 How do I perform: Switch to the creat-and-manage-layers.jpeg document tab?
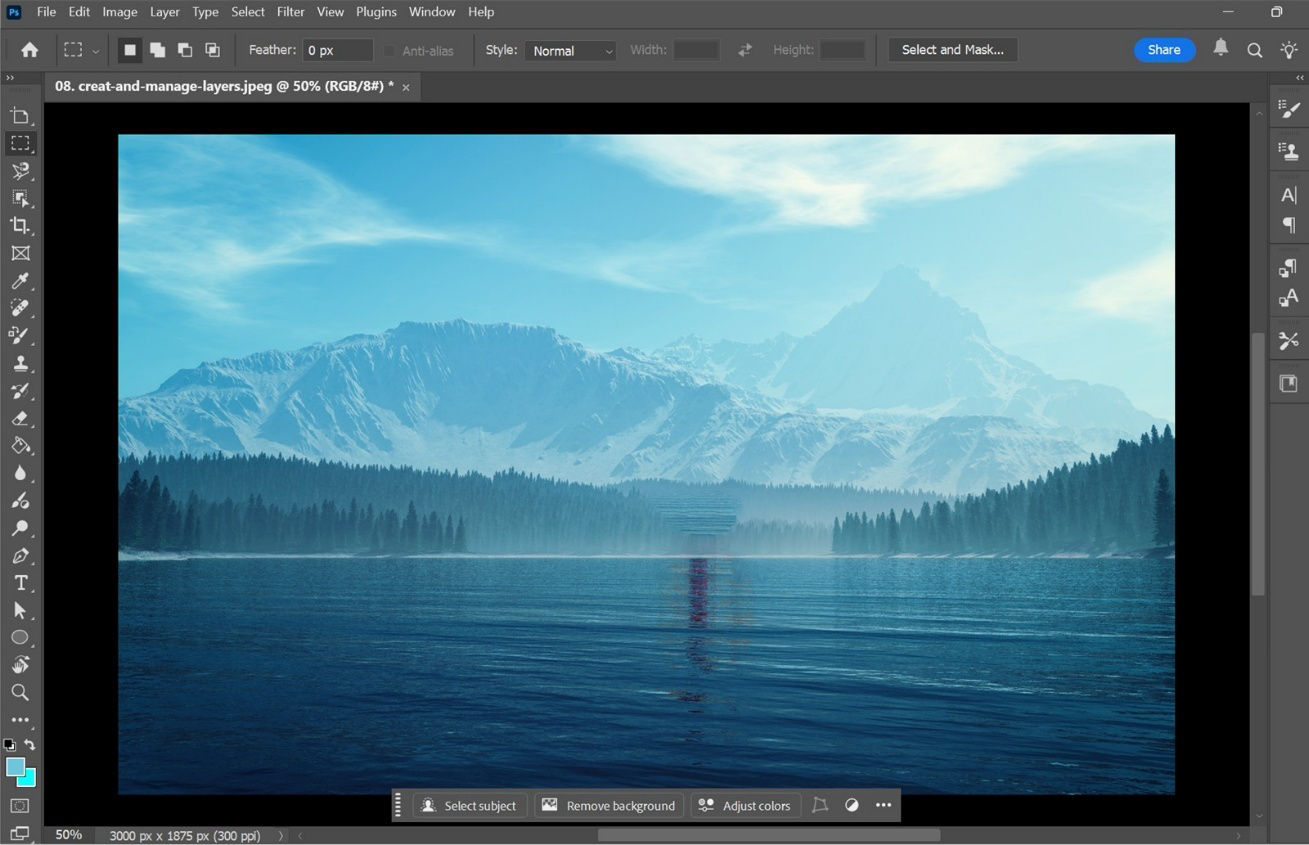[x=220, y=86]
